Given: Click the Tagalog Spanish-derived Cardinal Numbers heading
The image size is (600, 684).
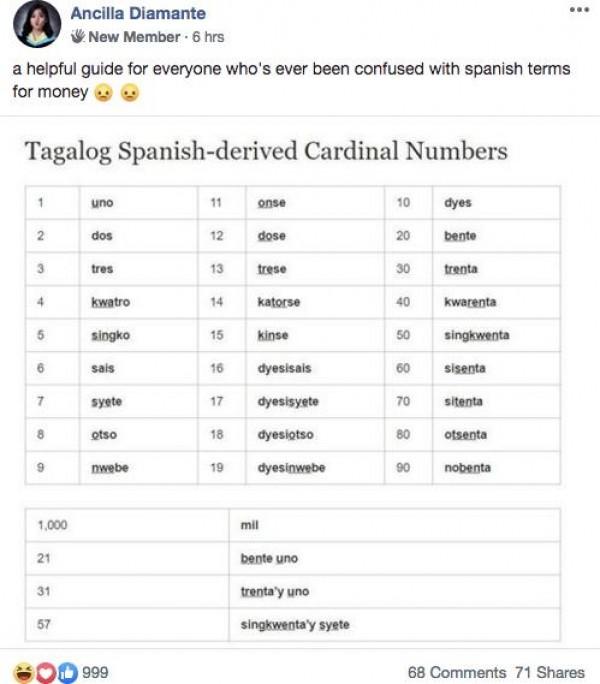Looking at the screenshot, I should 265,152.
